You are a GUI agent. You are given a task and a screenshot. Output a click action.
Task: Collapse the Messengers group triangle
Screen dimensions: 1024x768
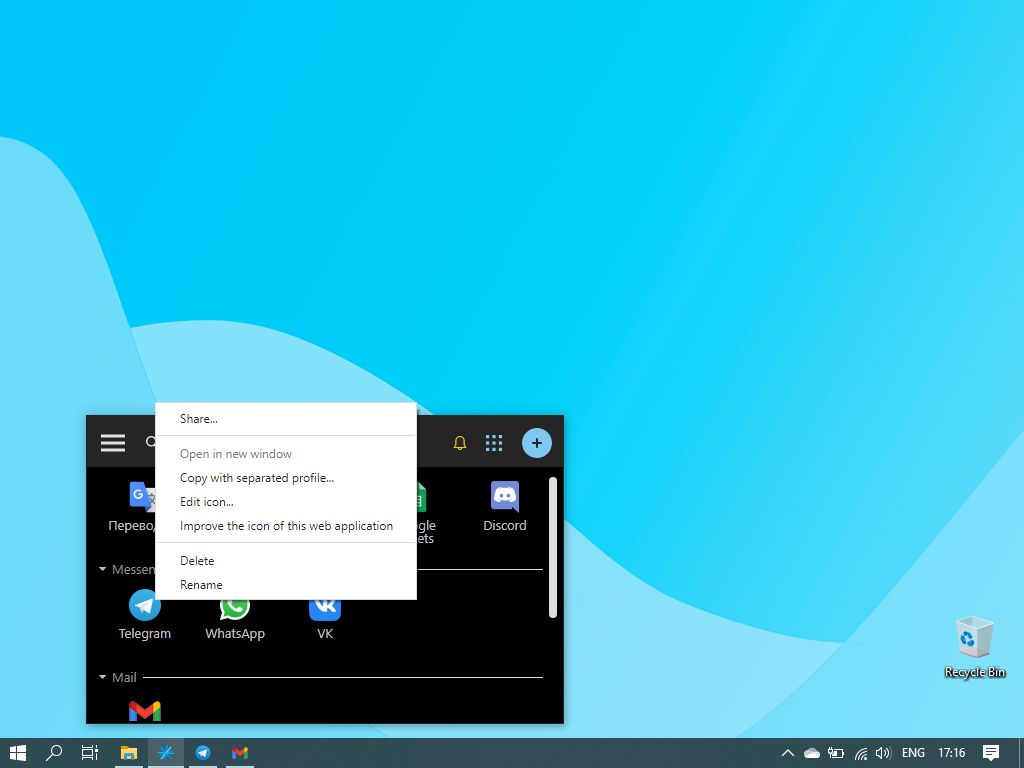click(103, 569)
